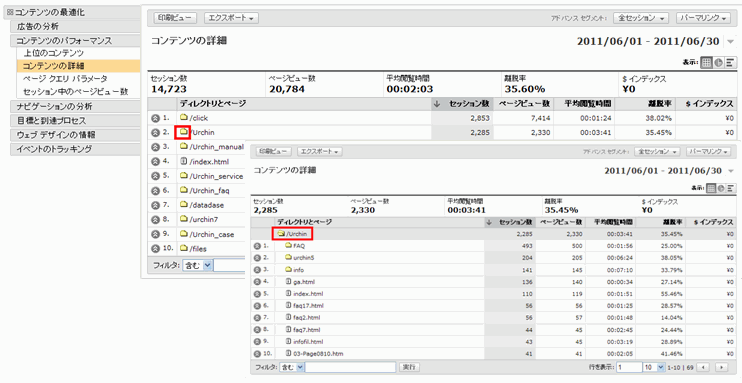Click the row icon beside FAQ folder
This screenshot has height=383, width=742.
coord(257,246)
